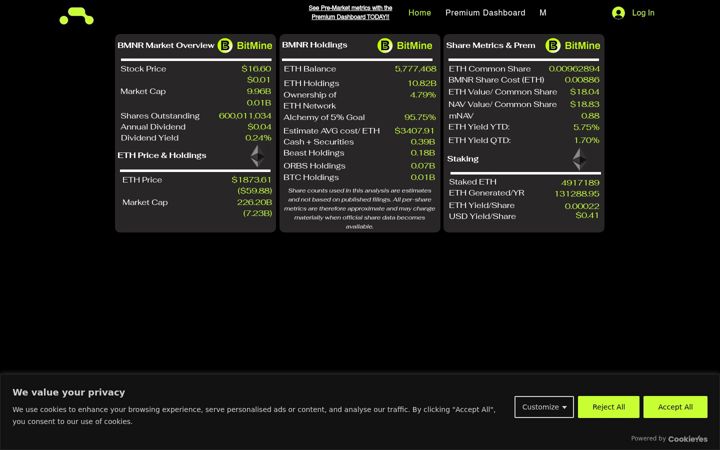This screenshot has height=450, width=720.
Task: Click the ETH Value/Common Share value $18.04
Action: 585,92
